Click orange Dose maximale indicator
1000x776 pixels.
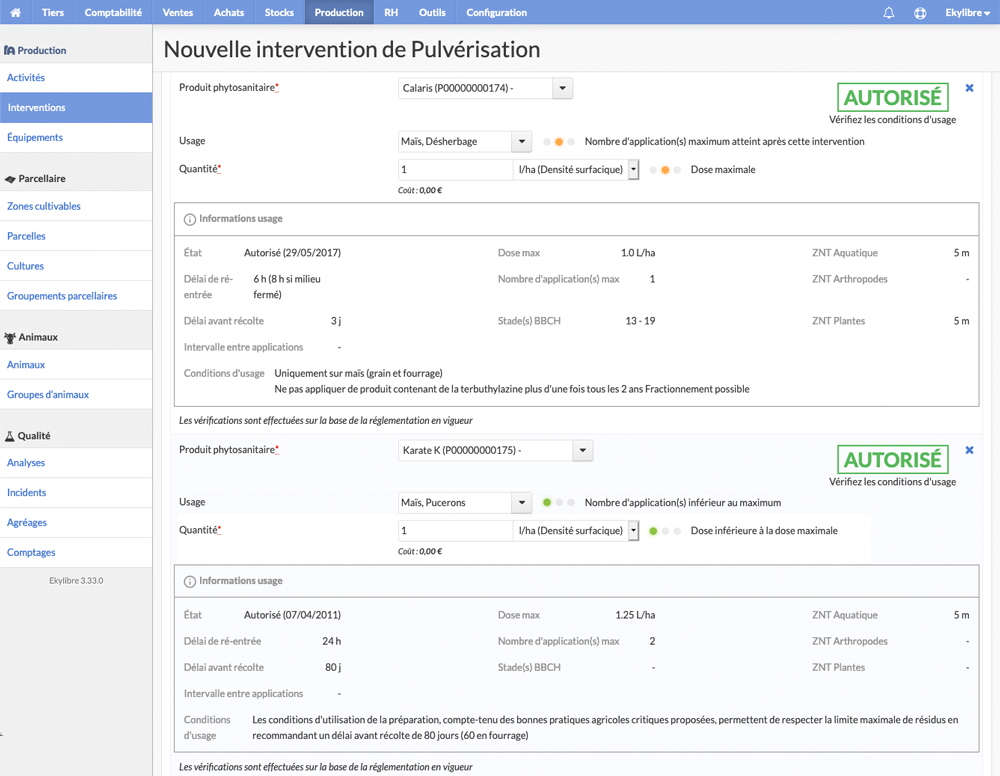[x=665, y=170]
